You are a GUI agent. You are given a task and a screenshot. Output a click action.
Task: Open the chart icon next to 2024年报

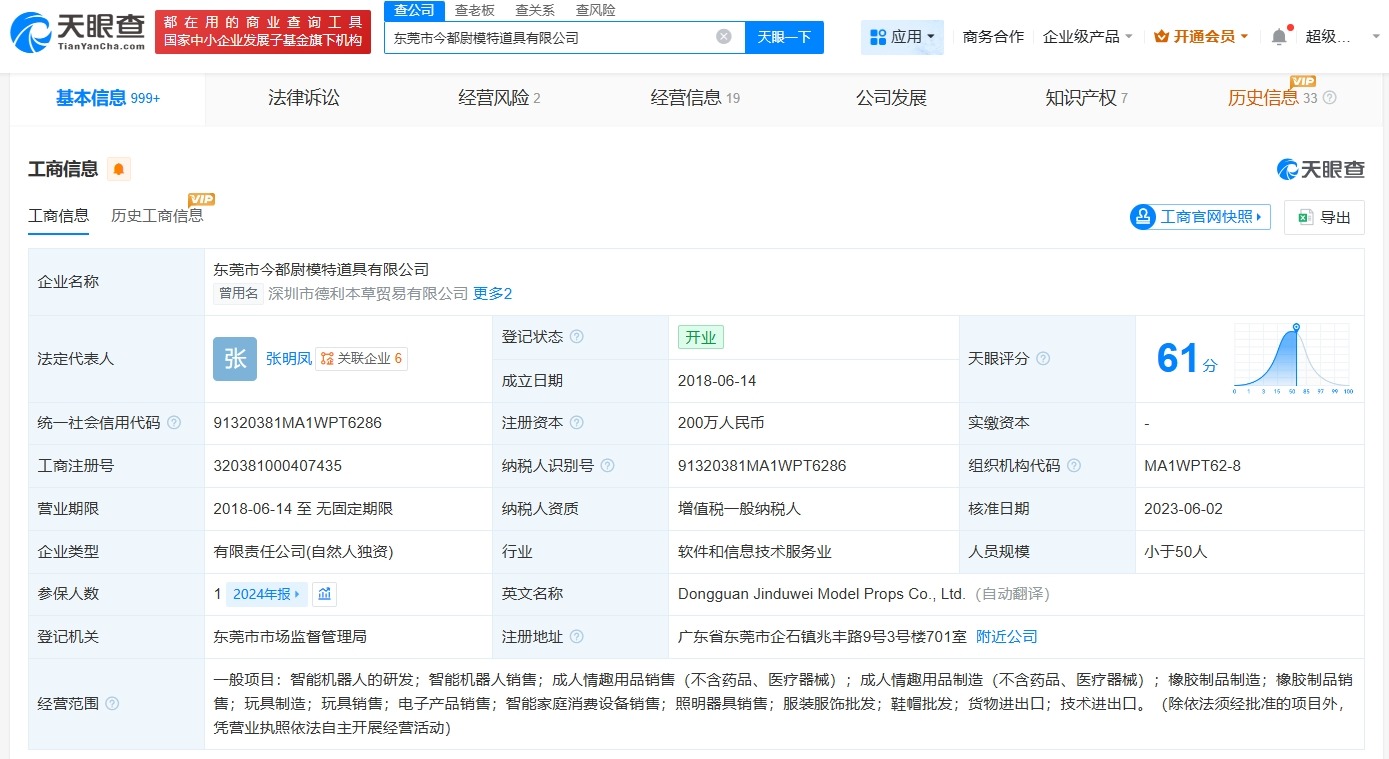point(326,593)
